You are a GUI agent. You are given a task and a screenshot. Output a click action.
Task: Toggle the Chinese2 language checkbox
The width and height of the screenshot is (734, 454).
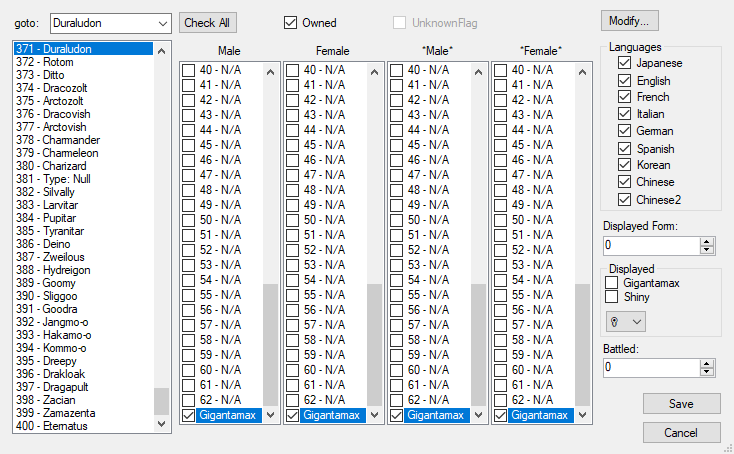coord(624,199)
